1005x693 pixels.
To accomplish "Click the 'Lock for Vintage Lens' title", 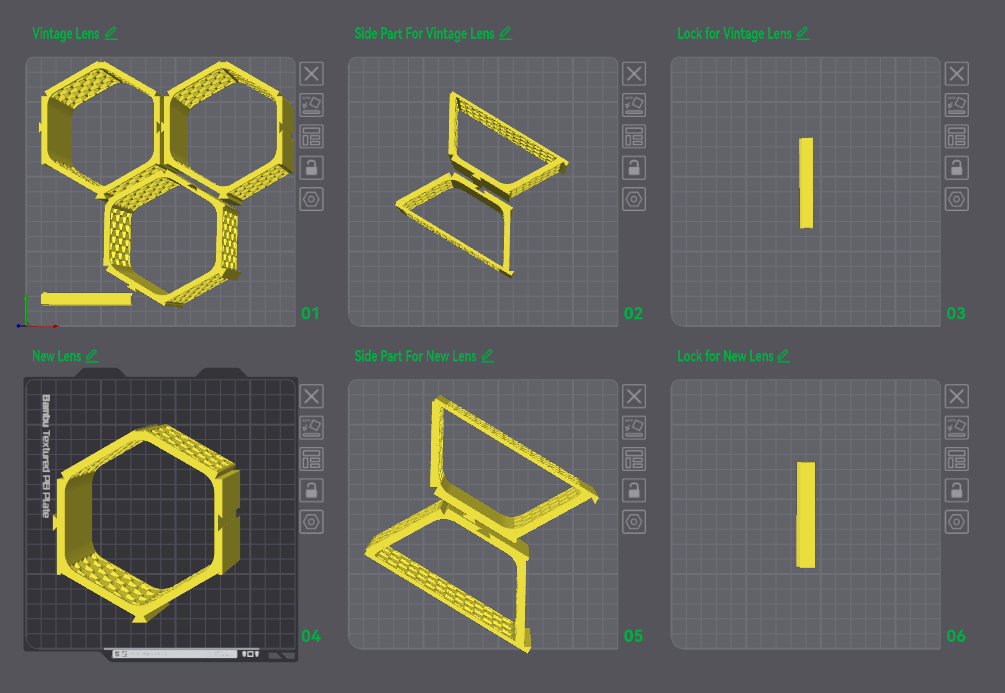I will [735, 33].
